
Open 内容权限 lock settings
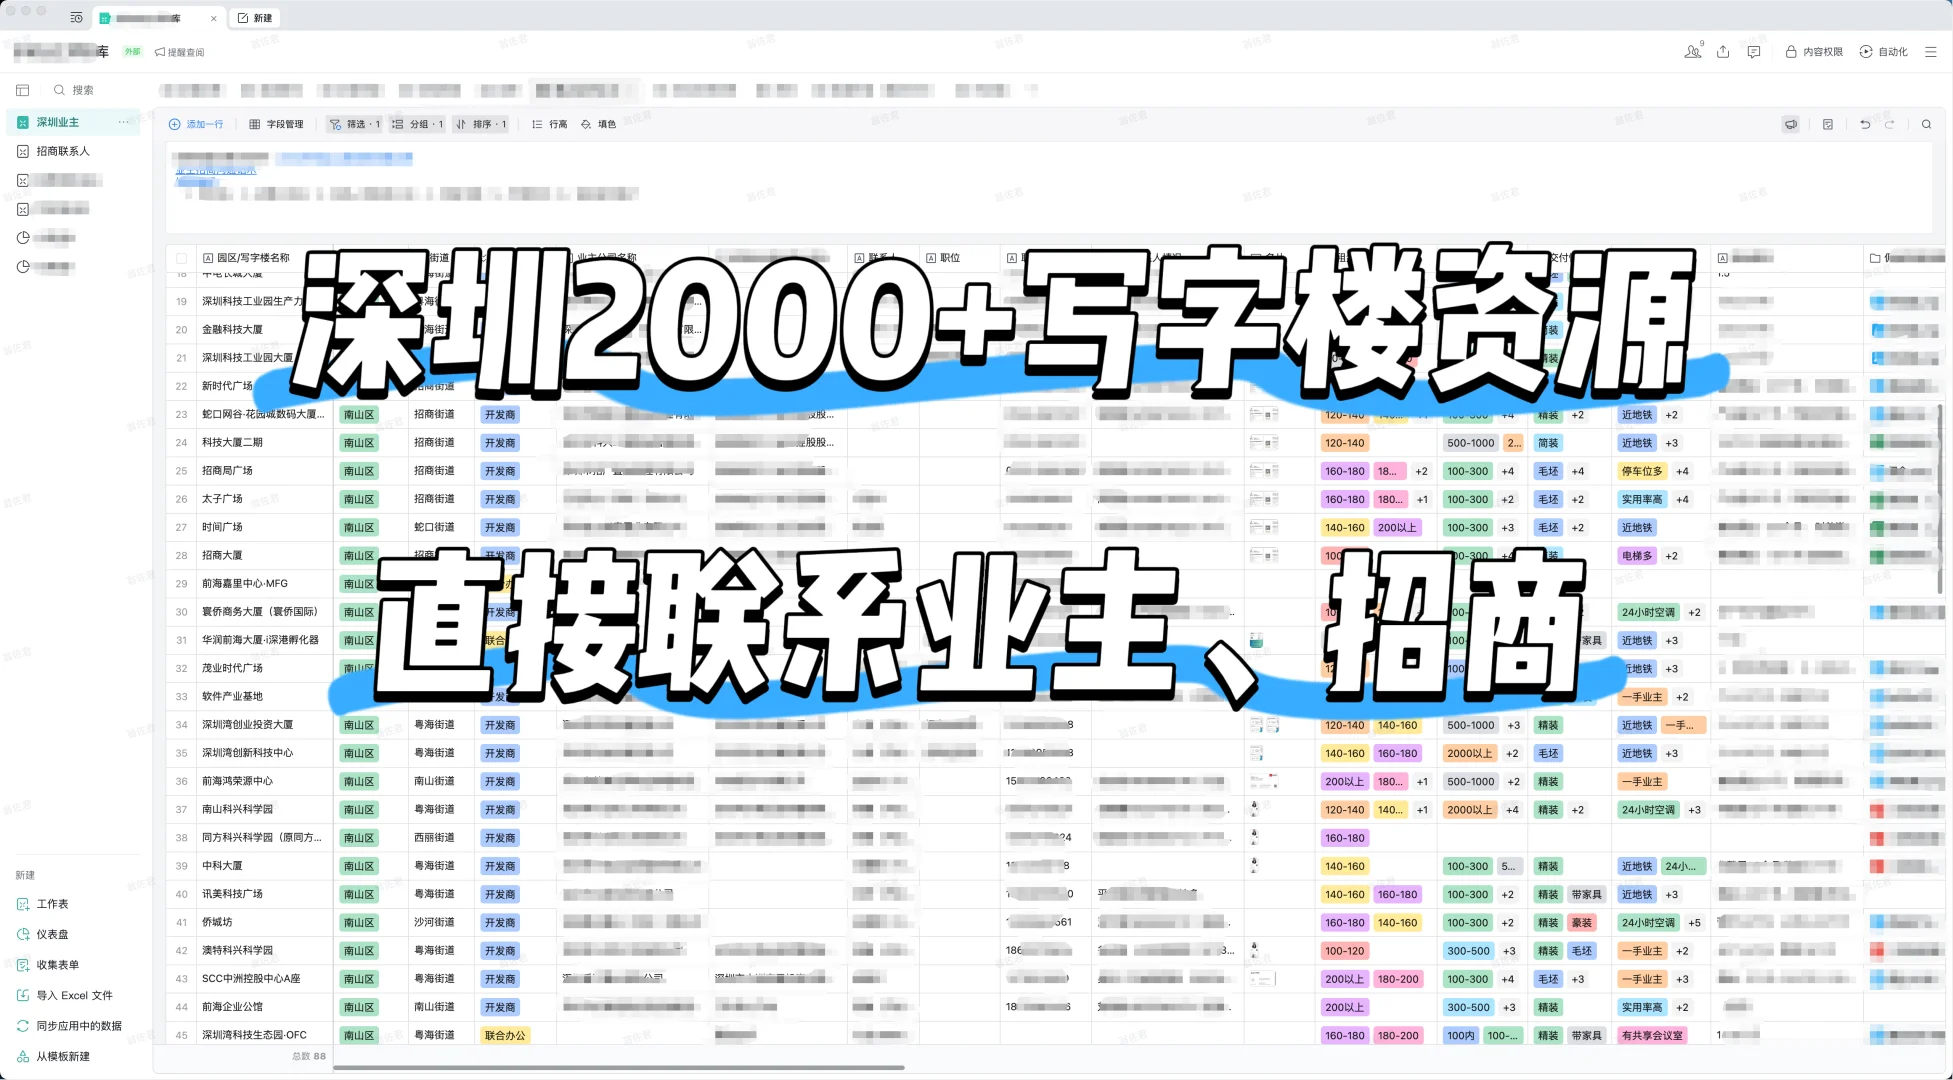pos(1814,51)
